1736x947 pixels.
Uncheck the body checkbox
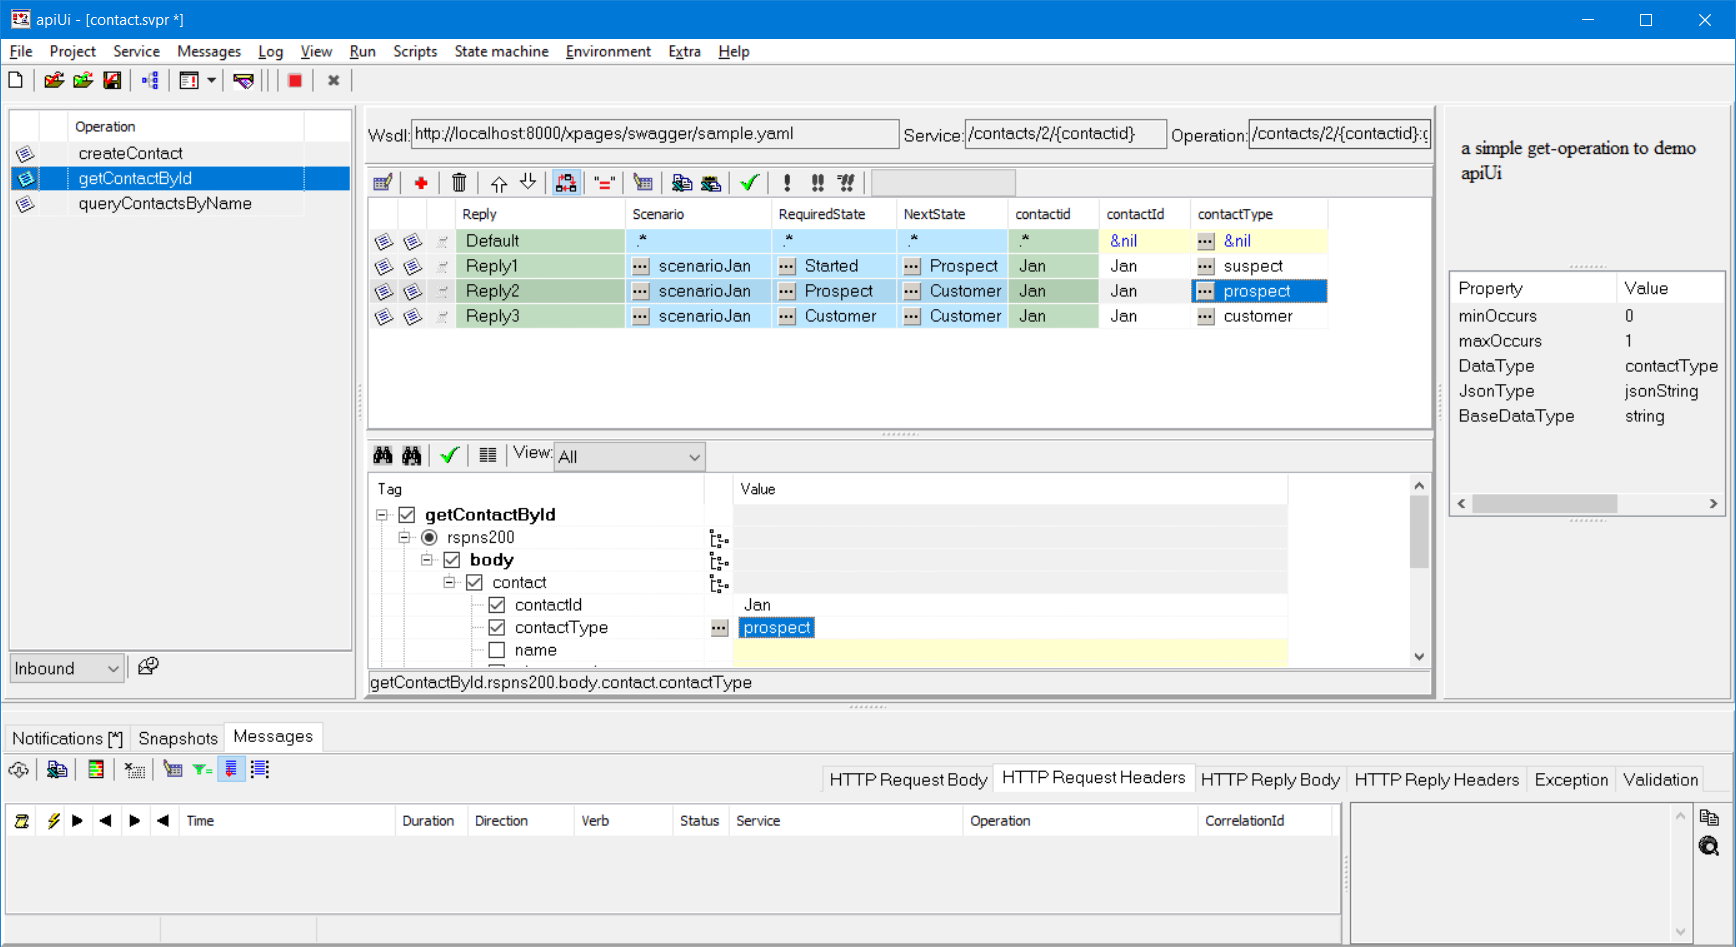pyautogui.click(x=452, y=560)
